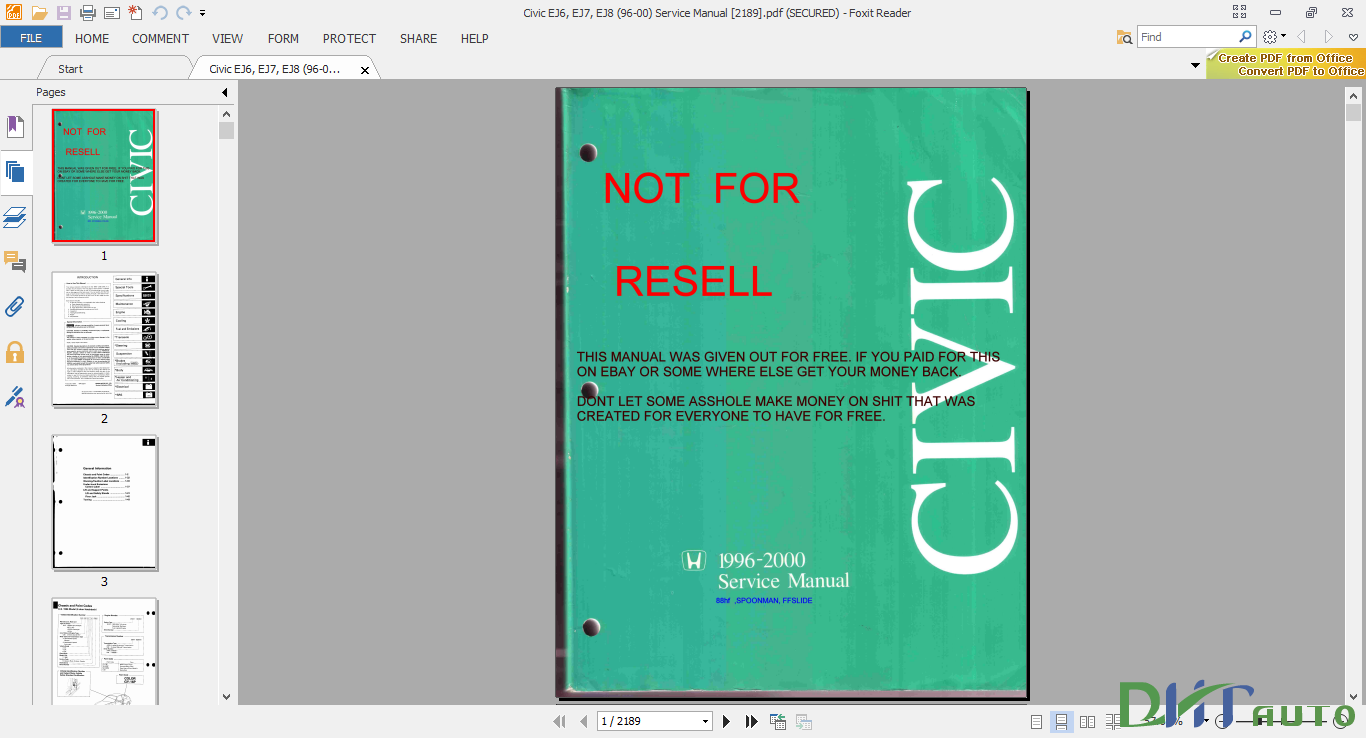Go to the next page

pos(727,721)
